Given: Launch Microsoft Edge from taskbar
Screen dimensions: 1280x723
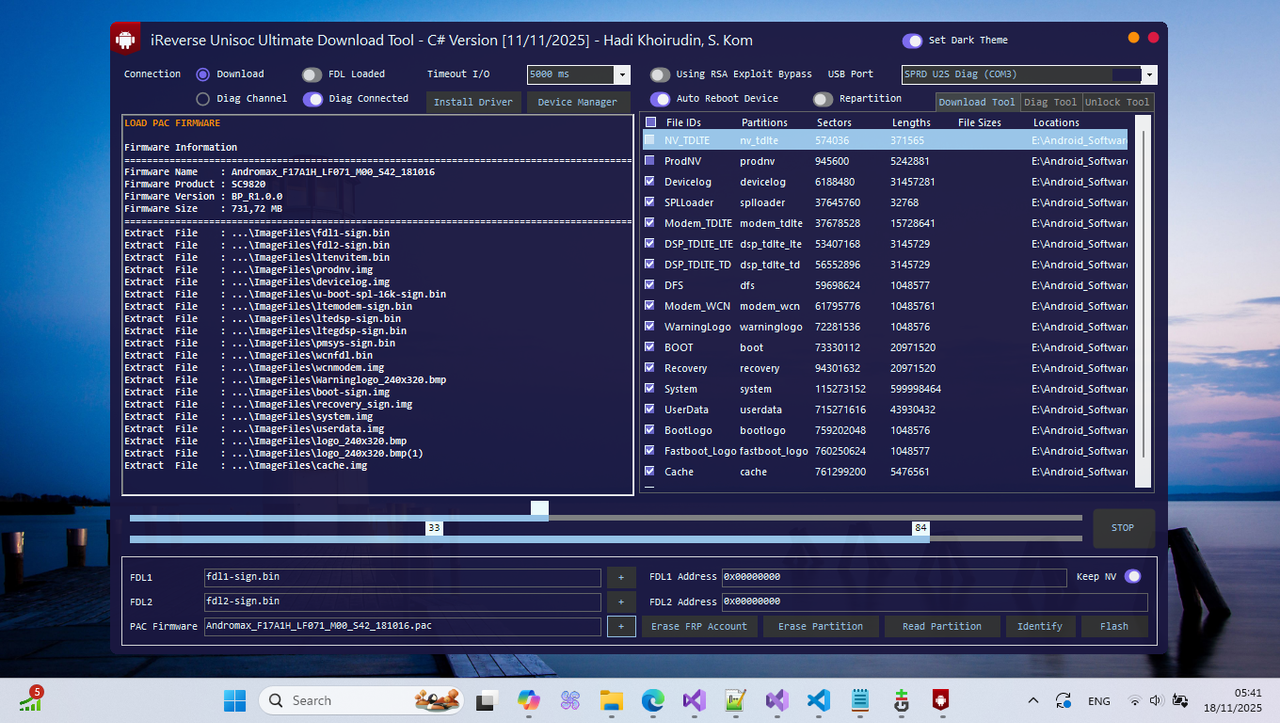Looking at the screenshot, I should point(653,700).
